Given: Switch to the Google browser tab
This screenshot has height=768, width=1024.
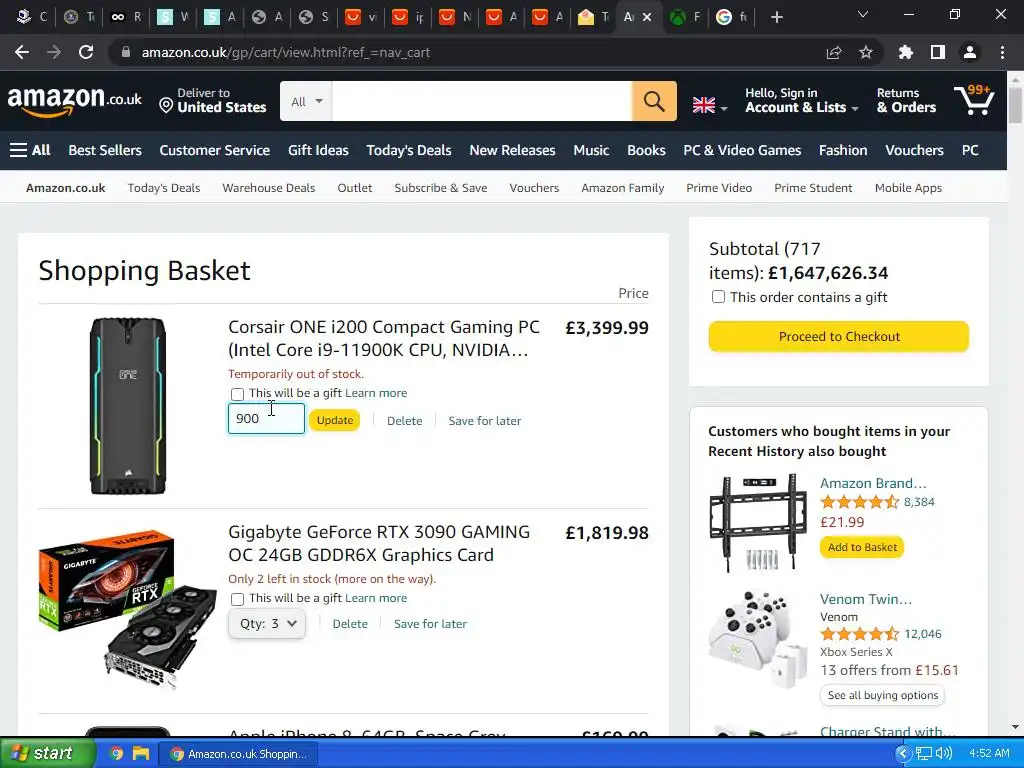Looking at the screenshot, I should [x=731, y=17].
